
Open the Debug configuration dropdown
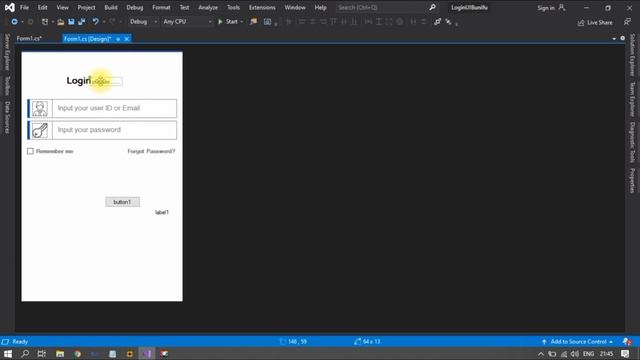(143, 22)
